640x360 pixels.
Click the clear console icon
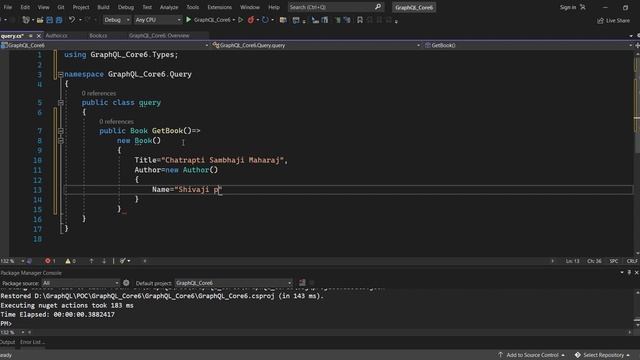point(302,282)
